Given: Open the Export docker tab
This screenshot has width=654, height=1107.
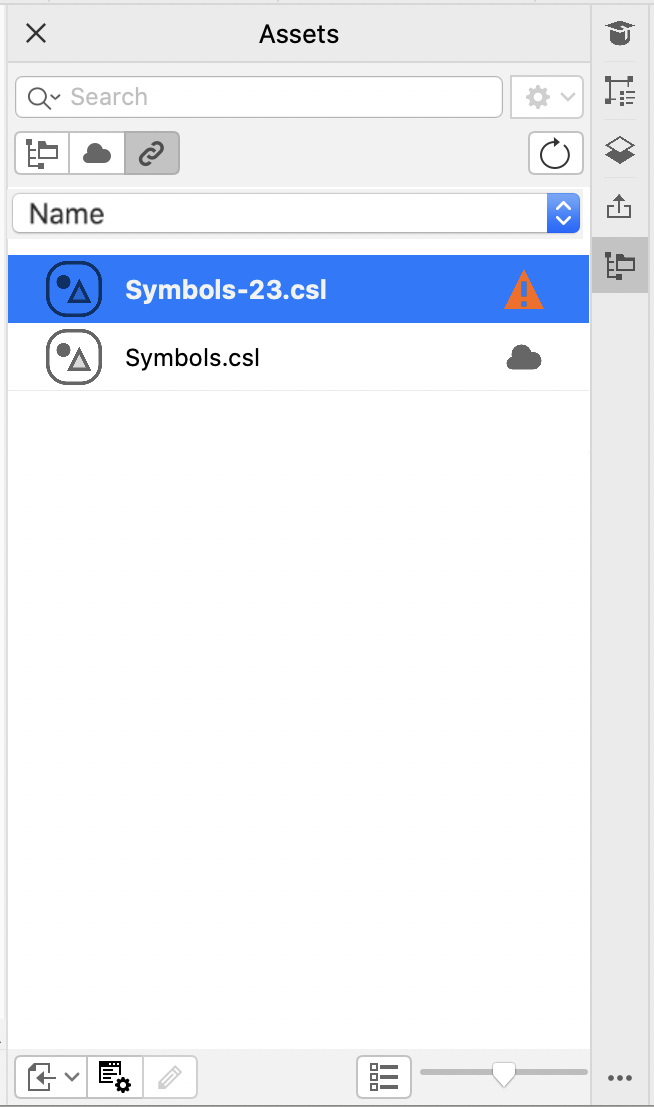Looking at the screenshot, I should (620, 207).
